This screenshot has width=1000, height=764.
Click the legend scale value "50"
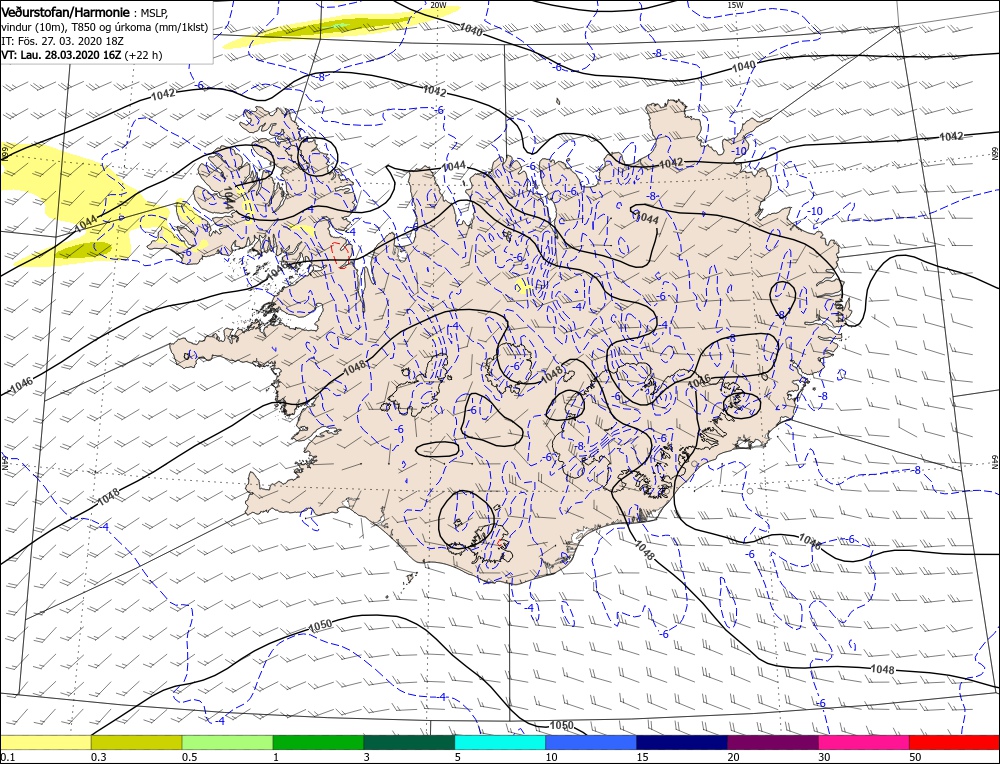pos(915,757)
